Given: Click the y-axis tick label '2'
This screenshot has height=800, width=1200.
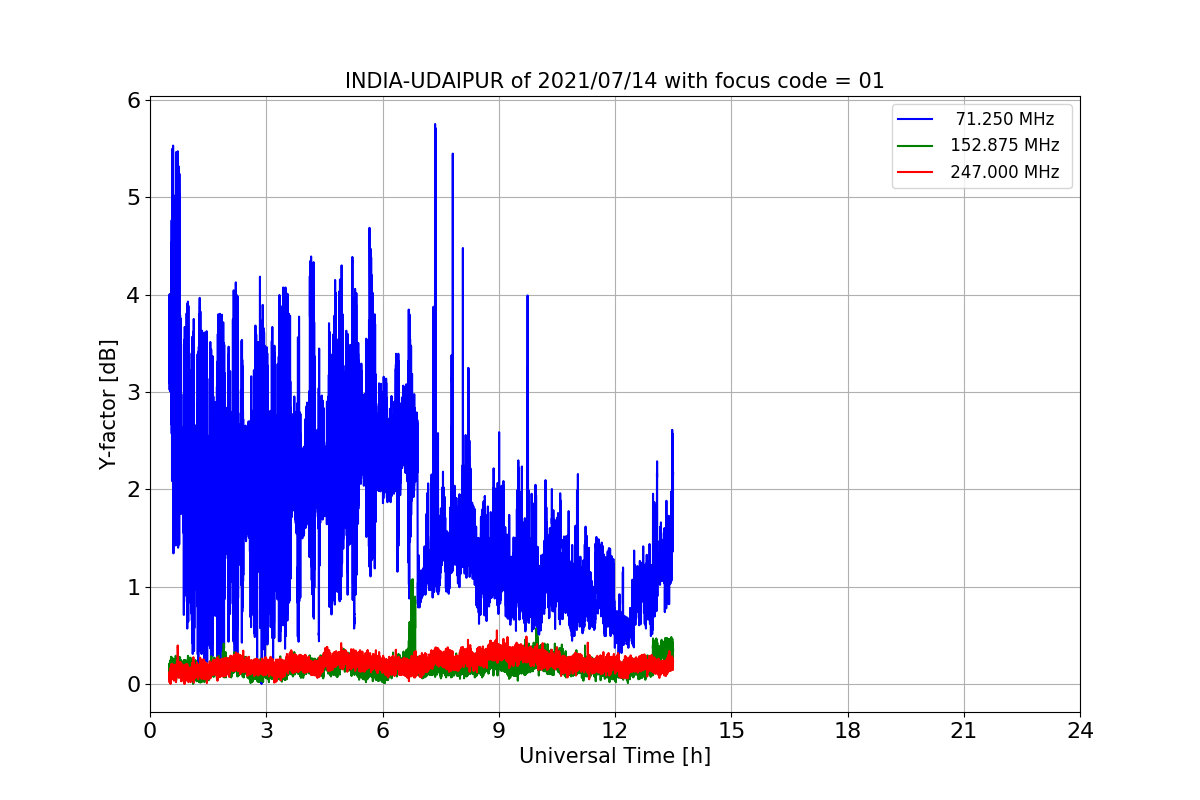Looking at the screenshot, I should (133, 490).
